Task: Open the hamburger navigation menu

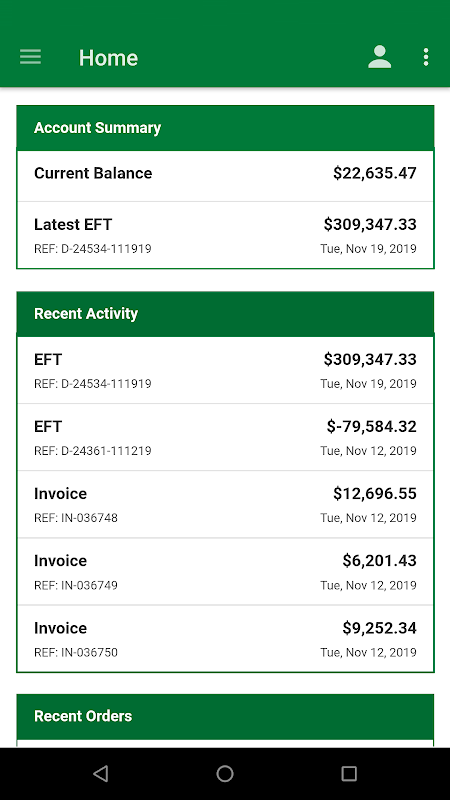Action: (31, 57)
